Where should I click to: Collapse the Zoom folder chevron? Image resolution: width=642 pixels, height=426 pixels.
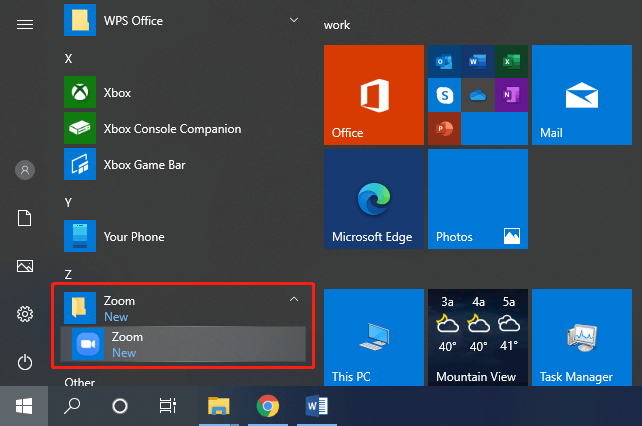[x=294, y=299]
